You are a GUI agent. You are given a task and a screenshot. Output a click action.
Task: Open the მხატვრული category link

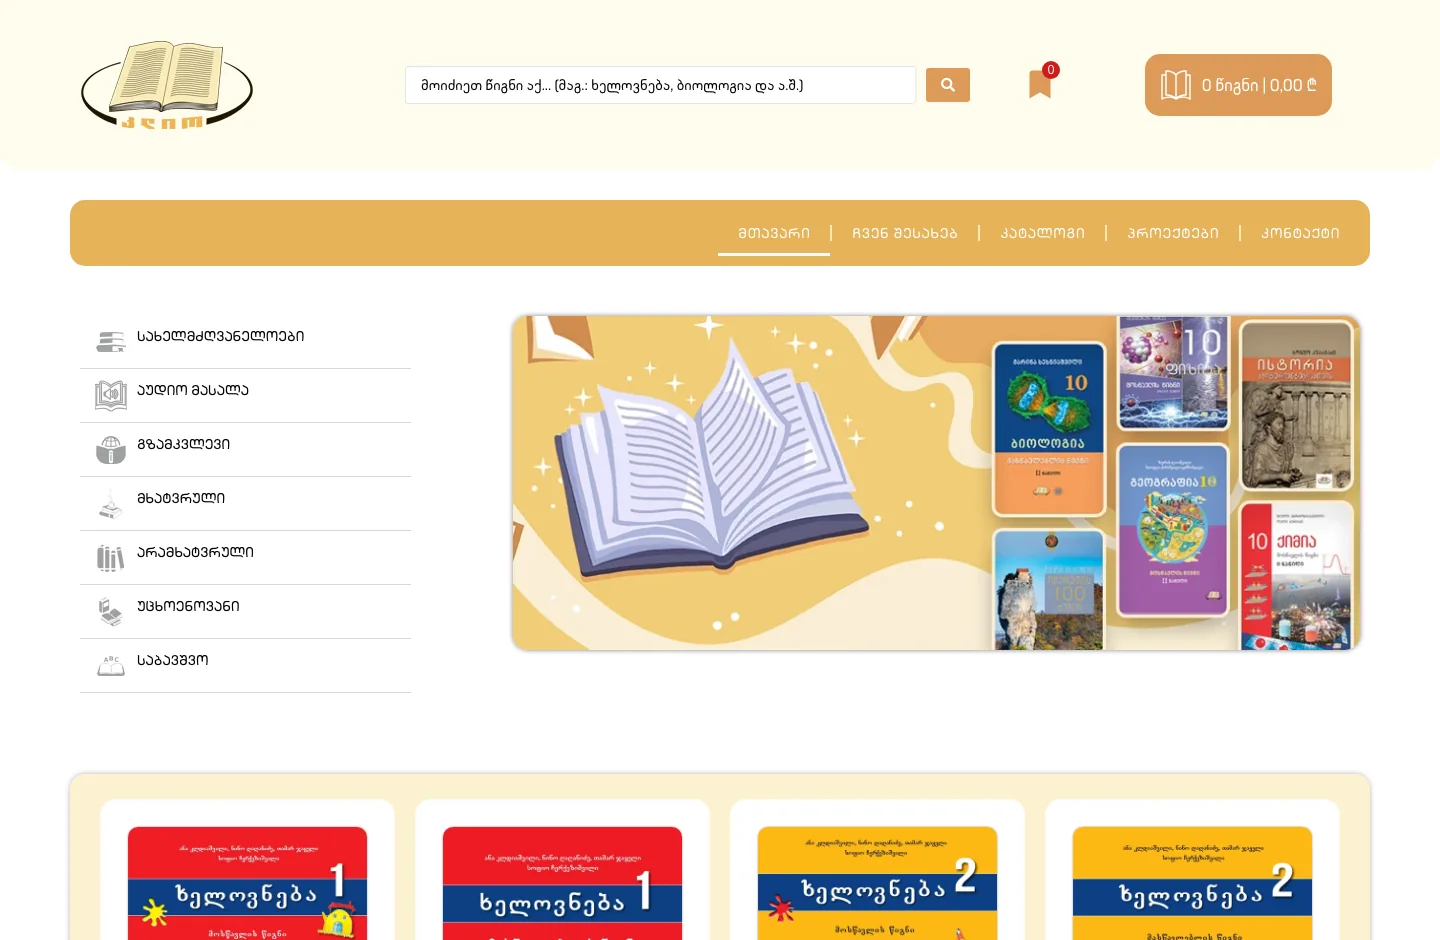[x=181, y=498]
